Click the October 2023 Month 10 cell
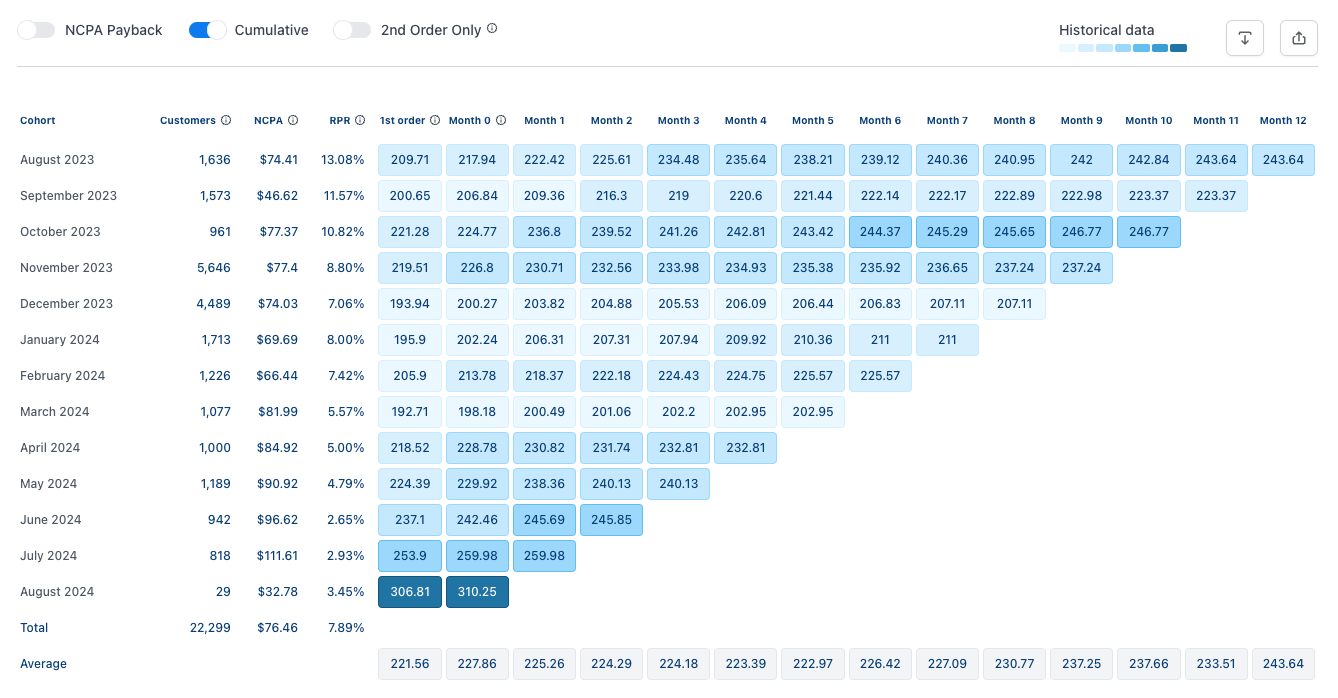Viewport: 1338px width, 698px height. 1148,232
